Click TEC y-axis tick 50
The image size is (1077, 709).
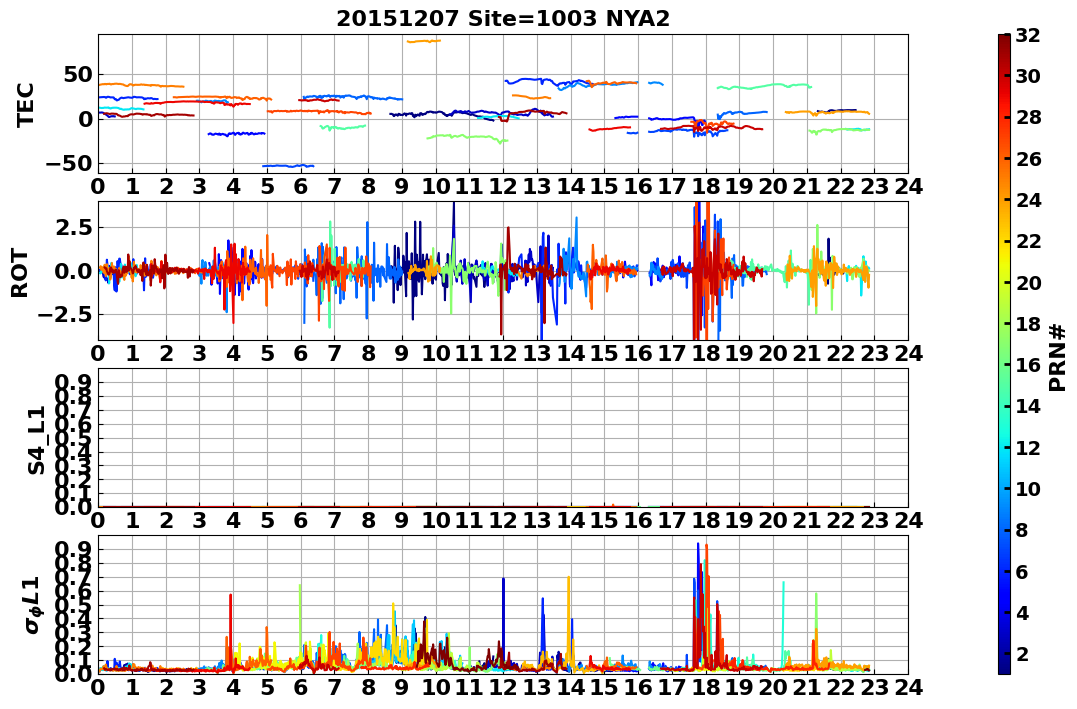pos(78,75)
